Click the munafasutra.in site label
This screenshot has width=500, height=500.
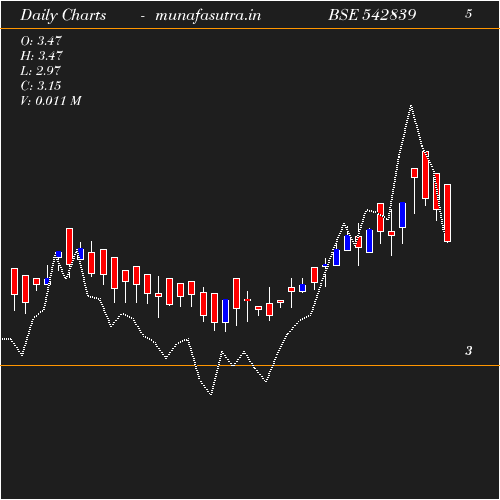point(208,16)
